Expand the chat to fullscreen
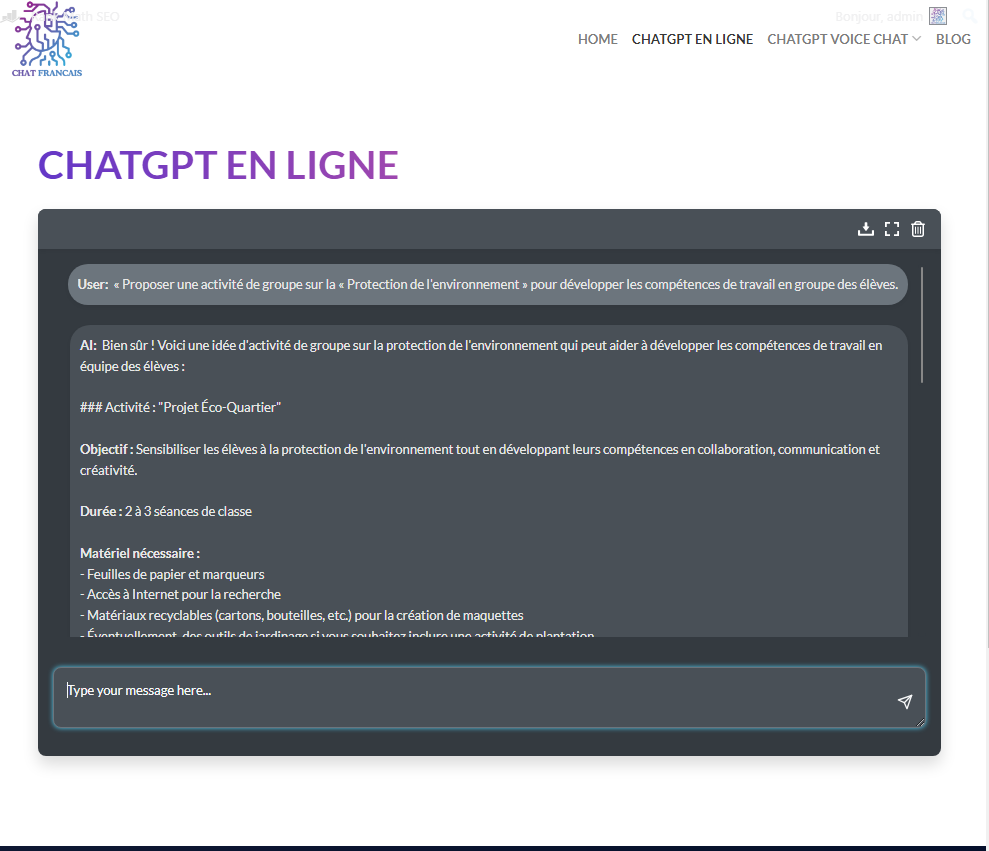The image size is (989, 851). tap(892, 229)
